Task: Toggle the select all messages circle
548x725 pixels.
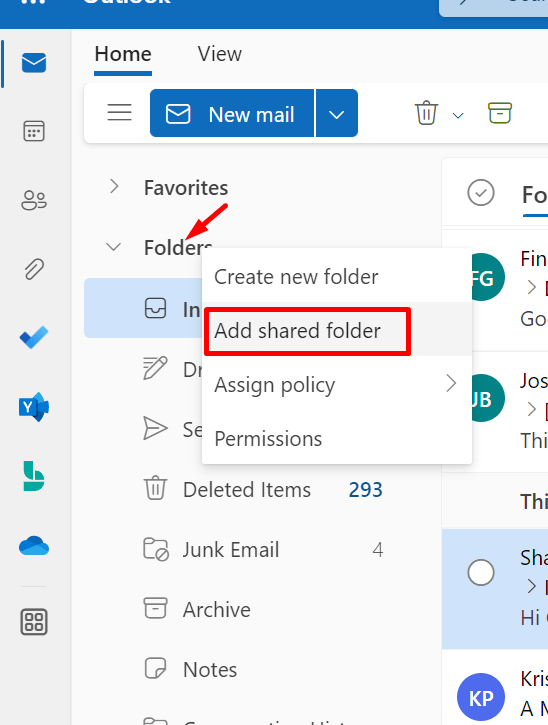Action: pyautogui.click(x=481, y=193)
